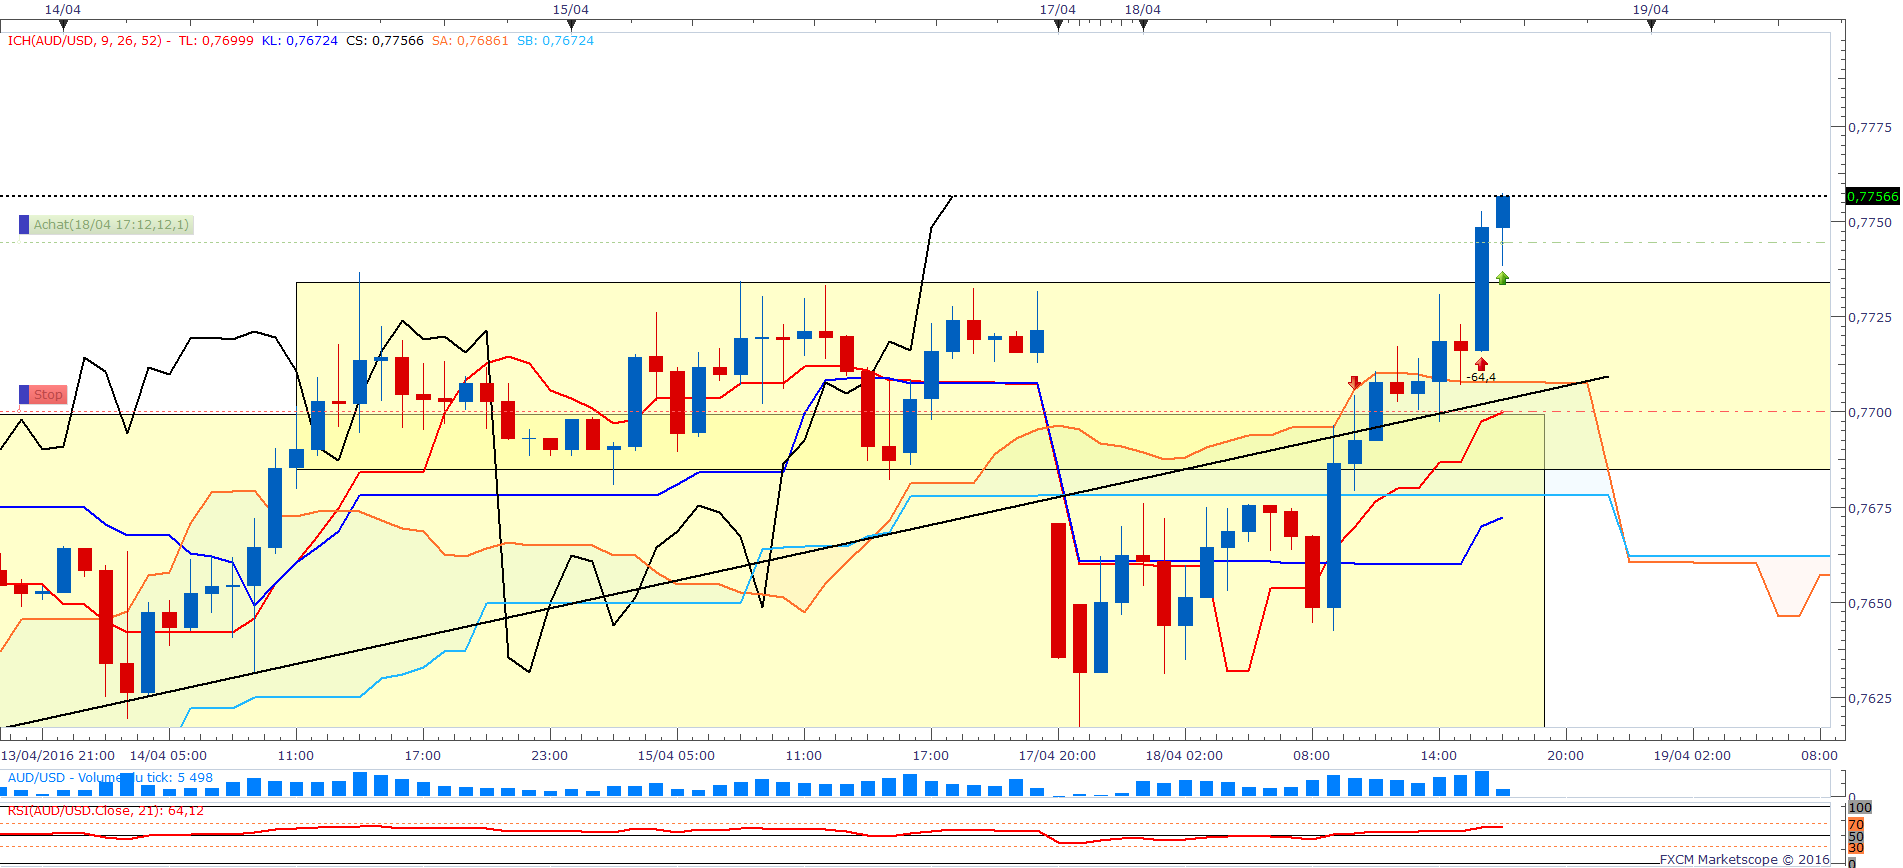Click the RSI 30 level box
The height and width of the screenshot is (868, 1903).
pos(1856,847)
